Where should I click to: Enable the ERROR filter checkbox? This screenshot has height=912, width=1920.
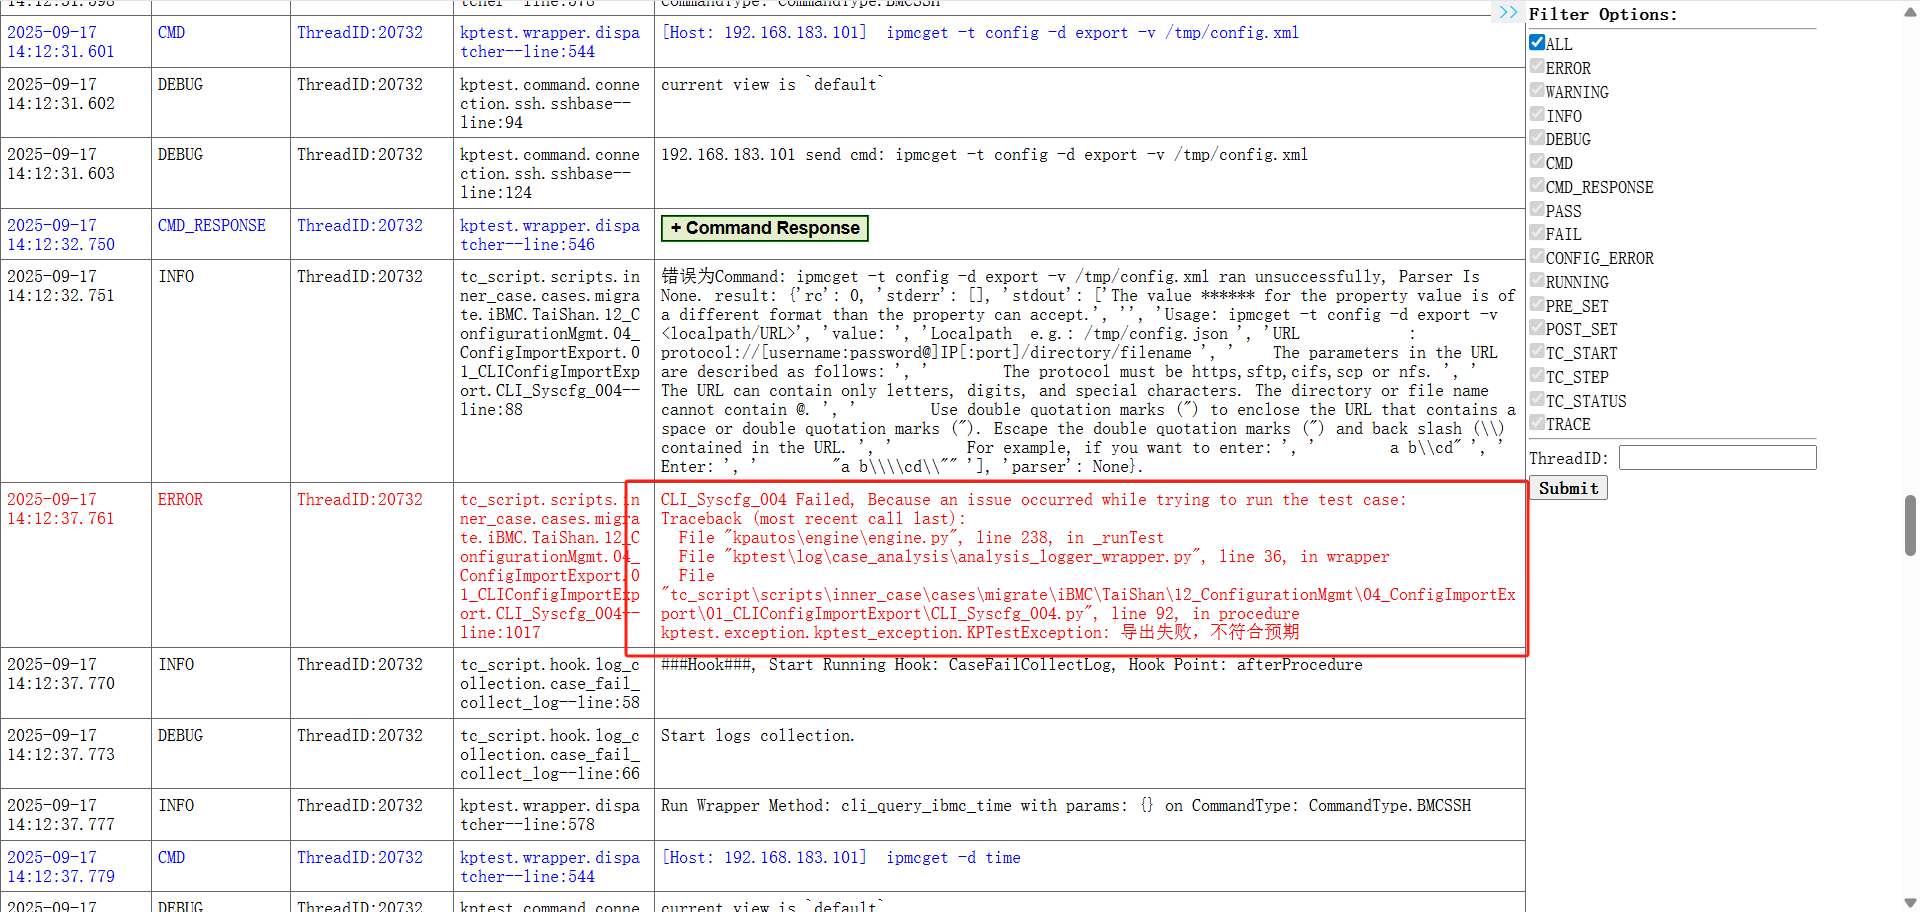1537,67
